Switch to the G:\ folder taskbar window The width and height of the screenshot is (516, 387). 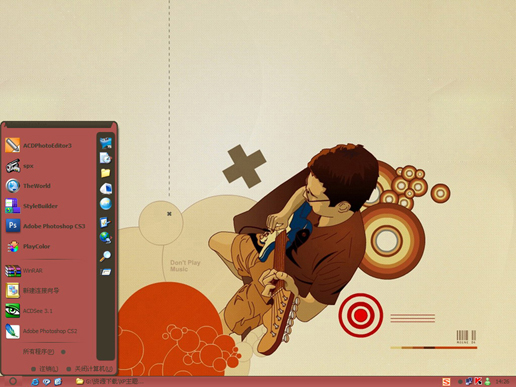click(110, 381)
